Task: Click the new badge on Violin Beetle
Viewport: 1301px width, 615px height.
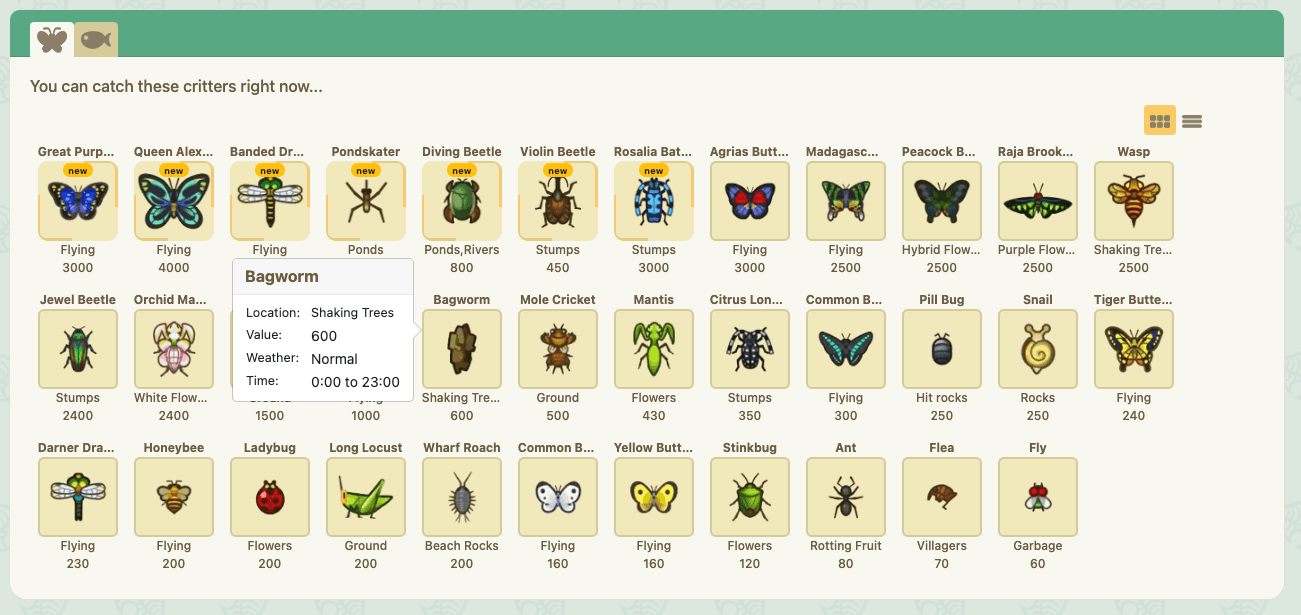Action: tap(557, 170)
